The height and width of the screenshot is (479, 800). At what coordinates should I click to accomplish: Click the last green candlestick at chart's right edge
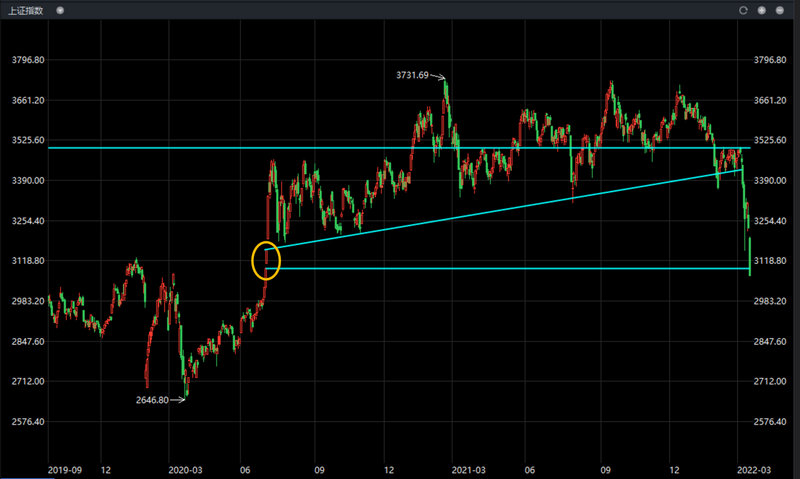(750, 255)
